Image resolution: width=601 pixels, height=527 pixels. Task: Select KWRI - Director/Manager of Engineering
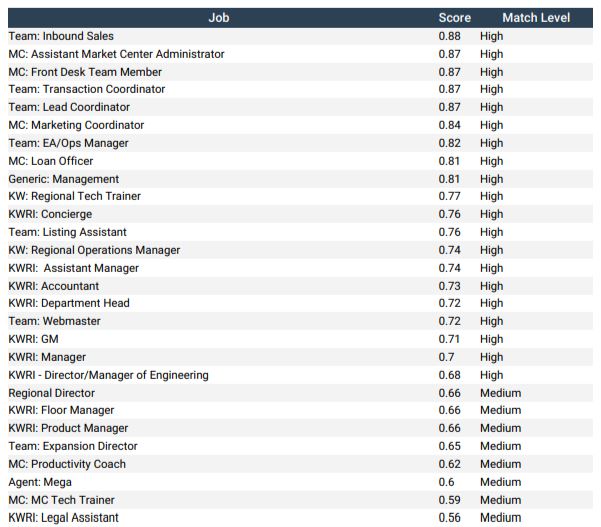point(300,375)
